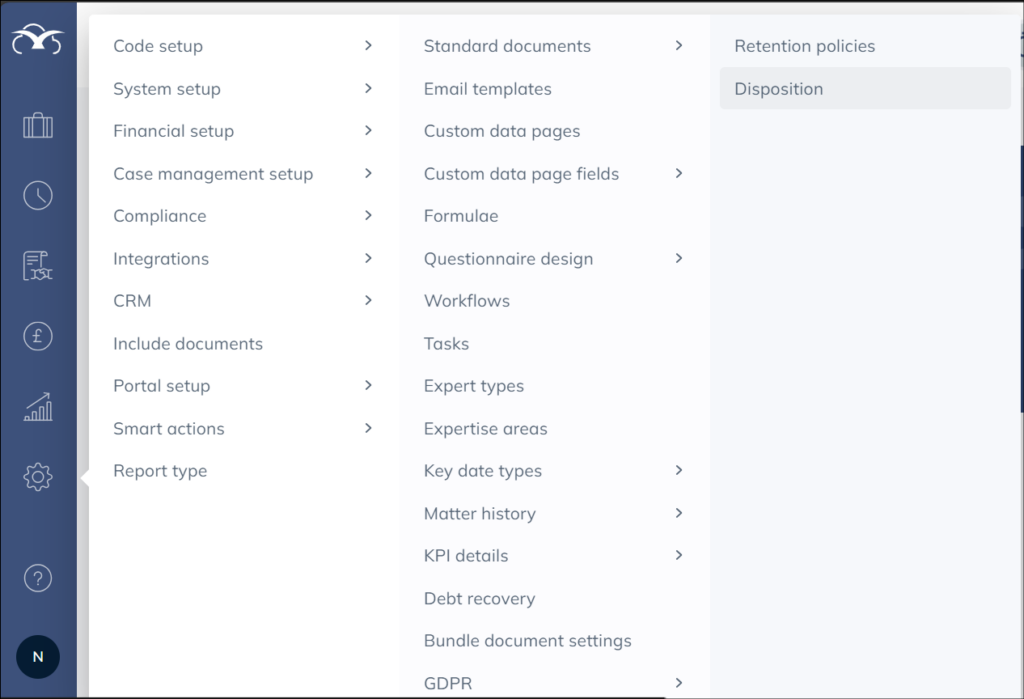Open the help question mark icon
The width and height of the screenshot is (1024, 699).
click(x=38, y=578)
